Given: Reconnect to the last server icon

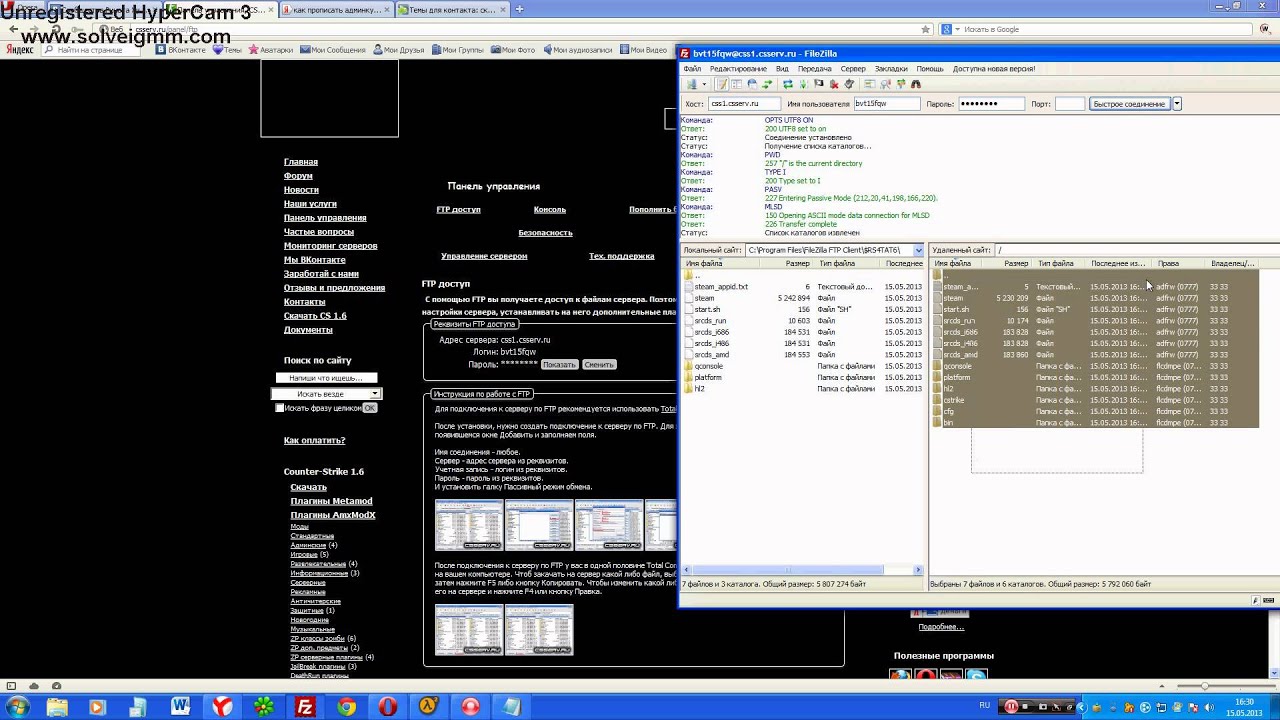Looking at the screenshot, I should (x=849, y=84).
